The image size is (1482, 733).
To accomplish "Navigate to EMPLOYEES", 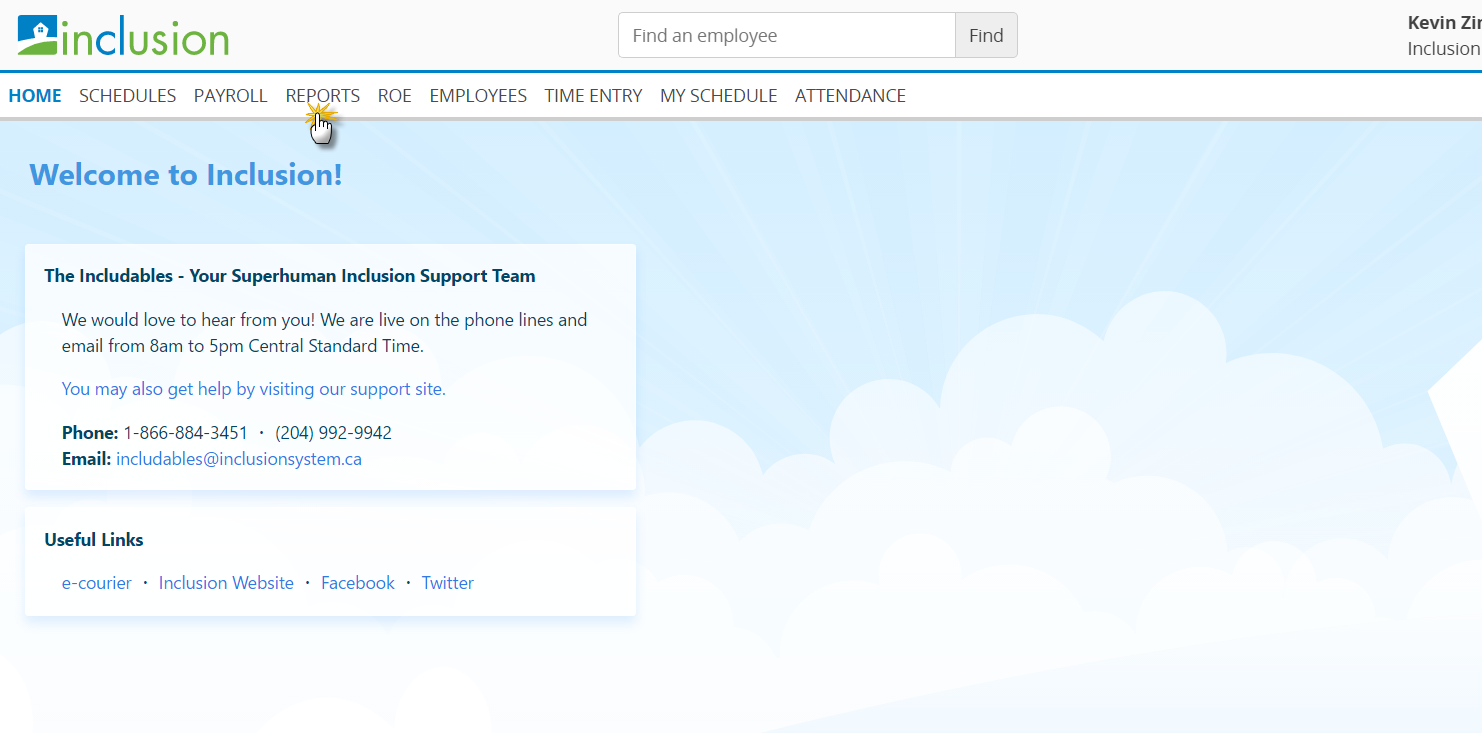I will [x=478, y=96].
